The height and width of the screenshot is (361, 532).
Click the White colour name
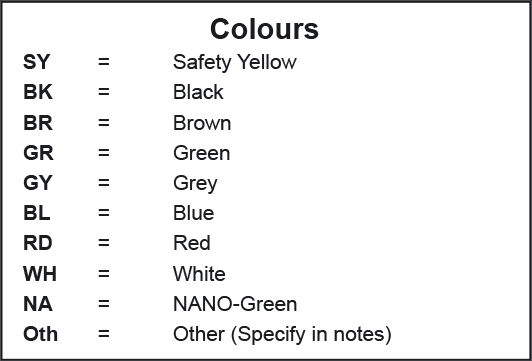click(199, 273)
